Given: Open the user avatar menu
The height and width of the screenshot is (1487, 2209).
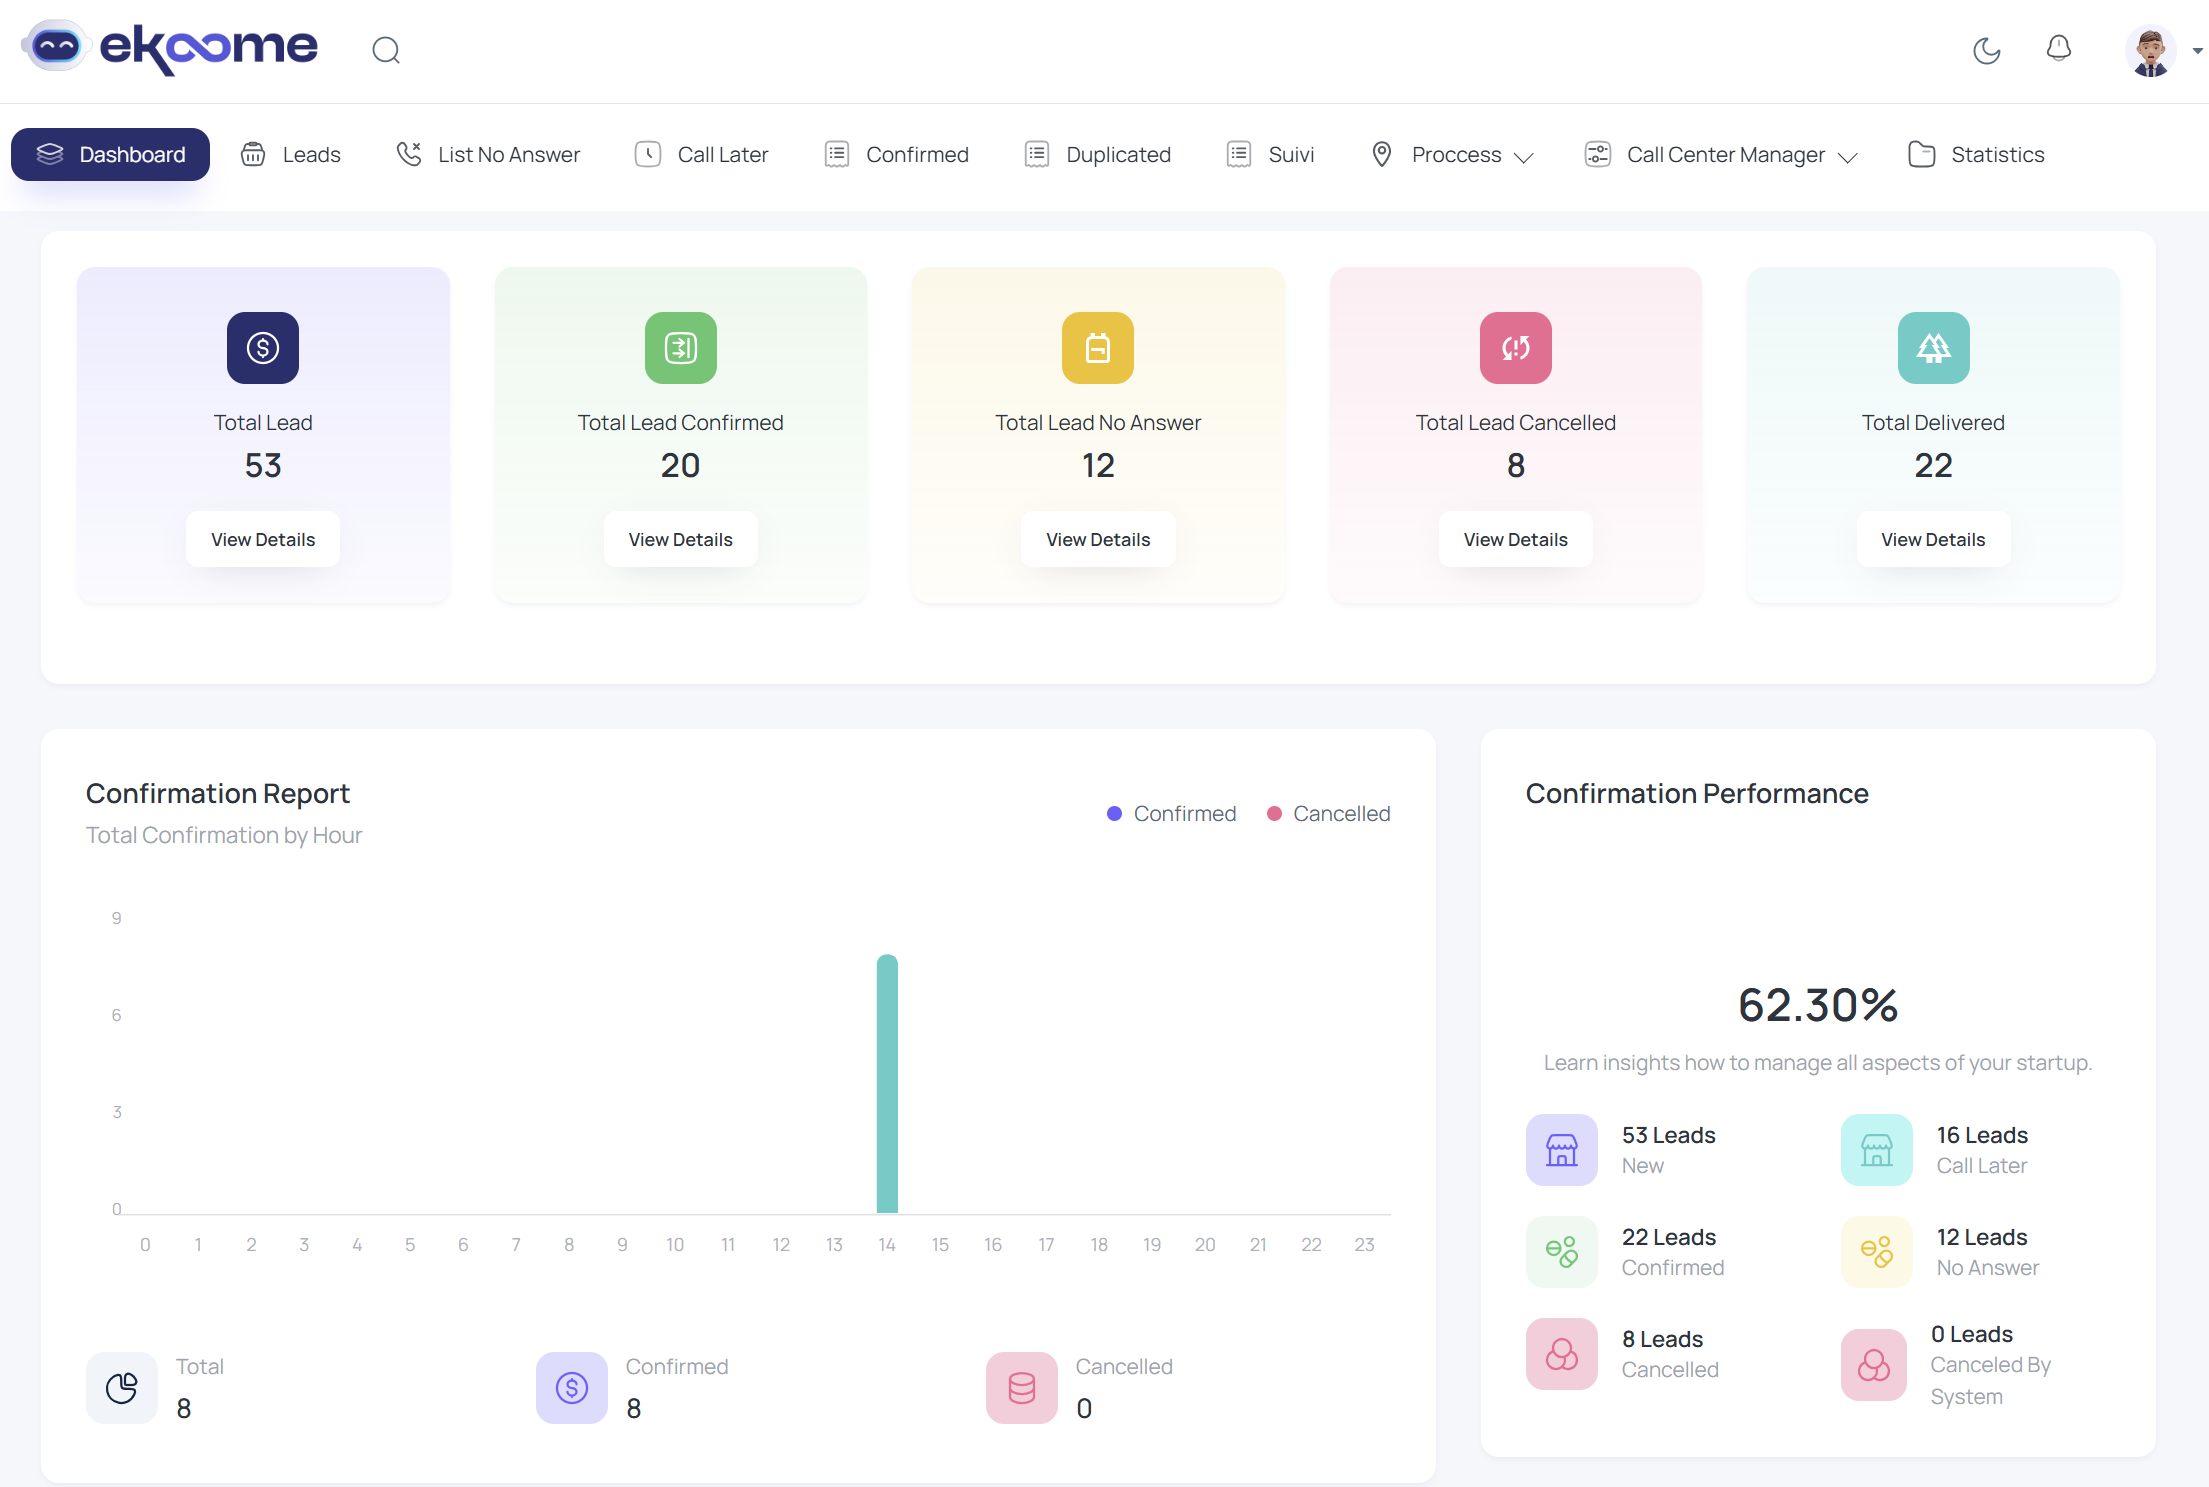Looking at the screenshot, I should tap(2152, 51).
